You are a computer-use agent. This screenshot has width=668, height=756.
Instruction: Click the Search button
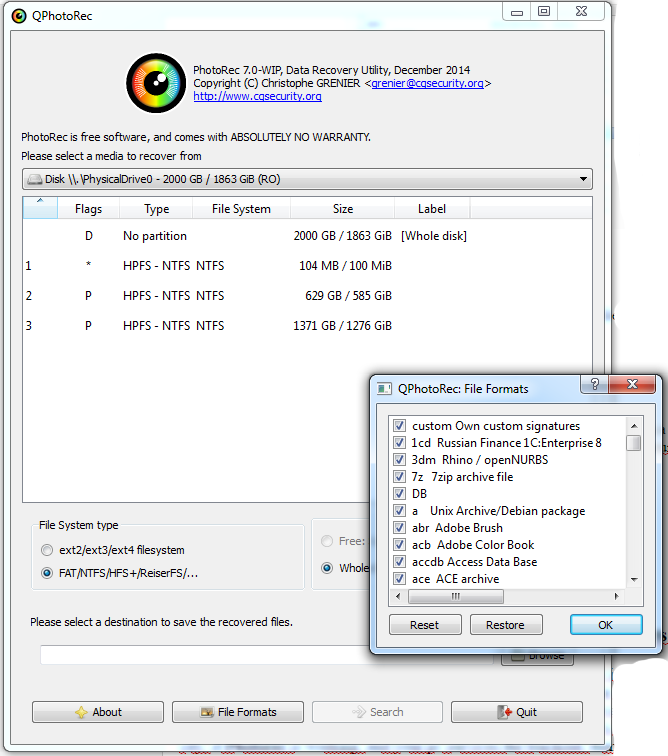pos(377,712)
